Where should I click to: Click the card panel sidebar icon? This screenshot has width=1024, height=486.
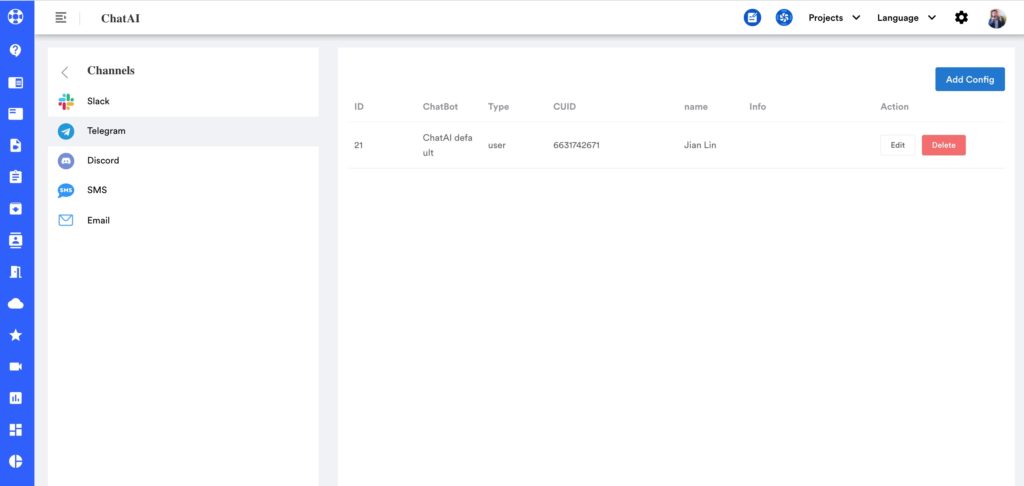pos(16,114)
